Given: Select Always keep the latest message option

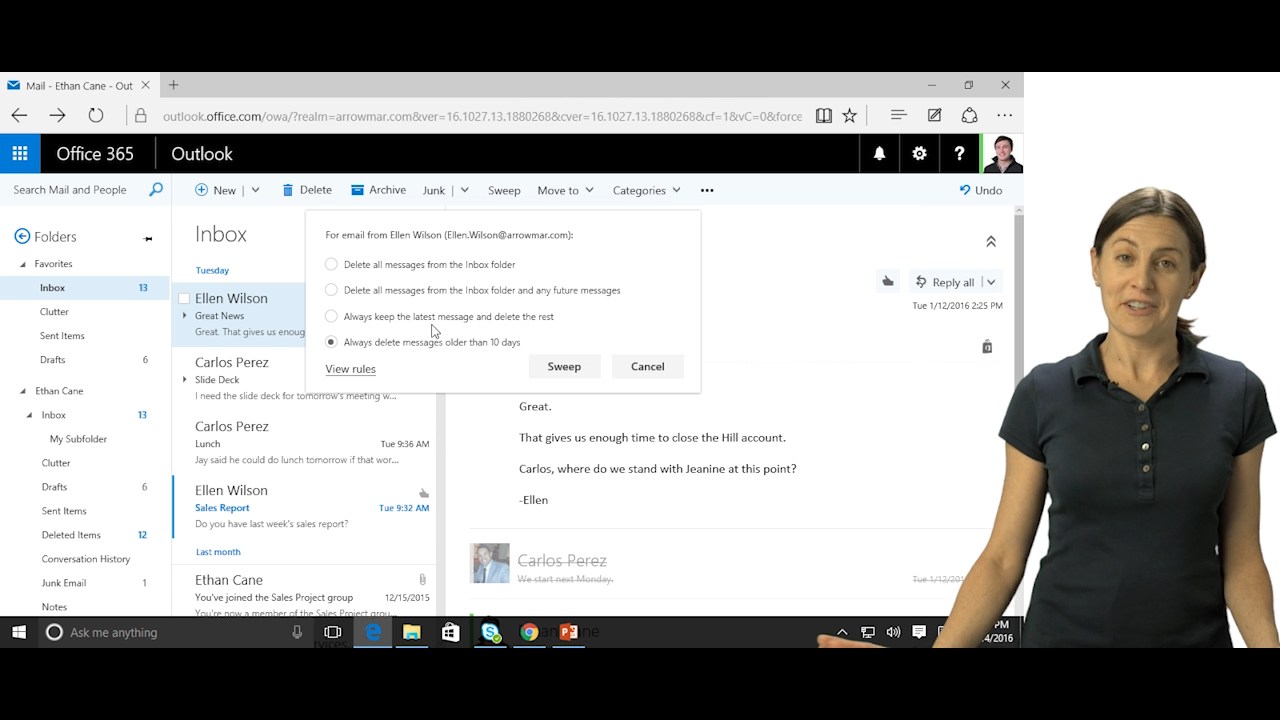Looking at the screenshot, I should (x=331, y=316).
